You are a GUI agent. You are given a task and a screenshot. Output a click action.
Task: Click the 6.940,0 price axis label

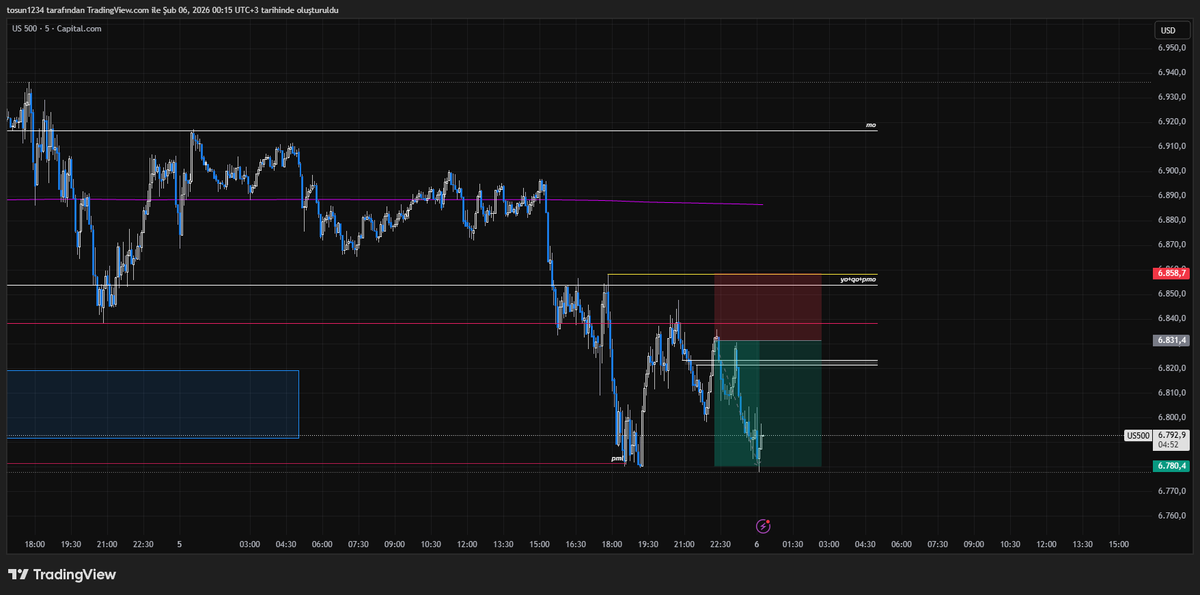point(1172,73)
